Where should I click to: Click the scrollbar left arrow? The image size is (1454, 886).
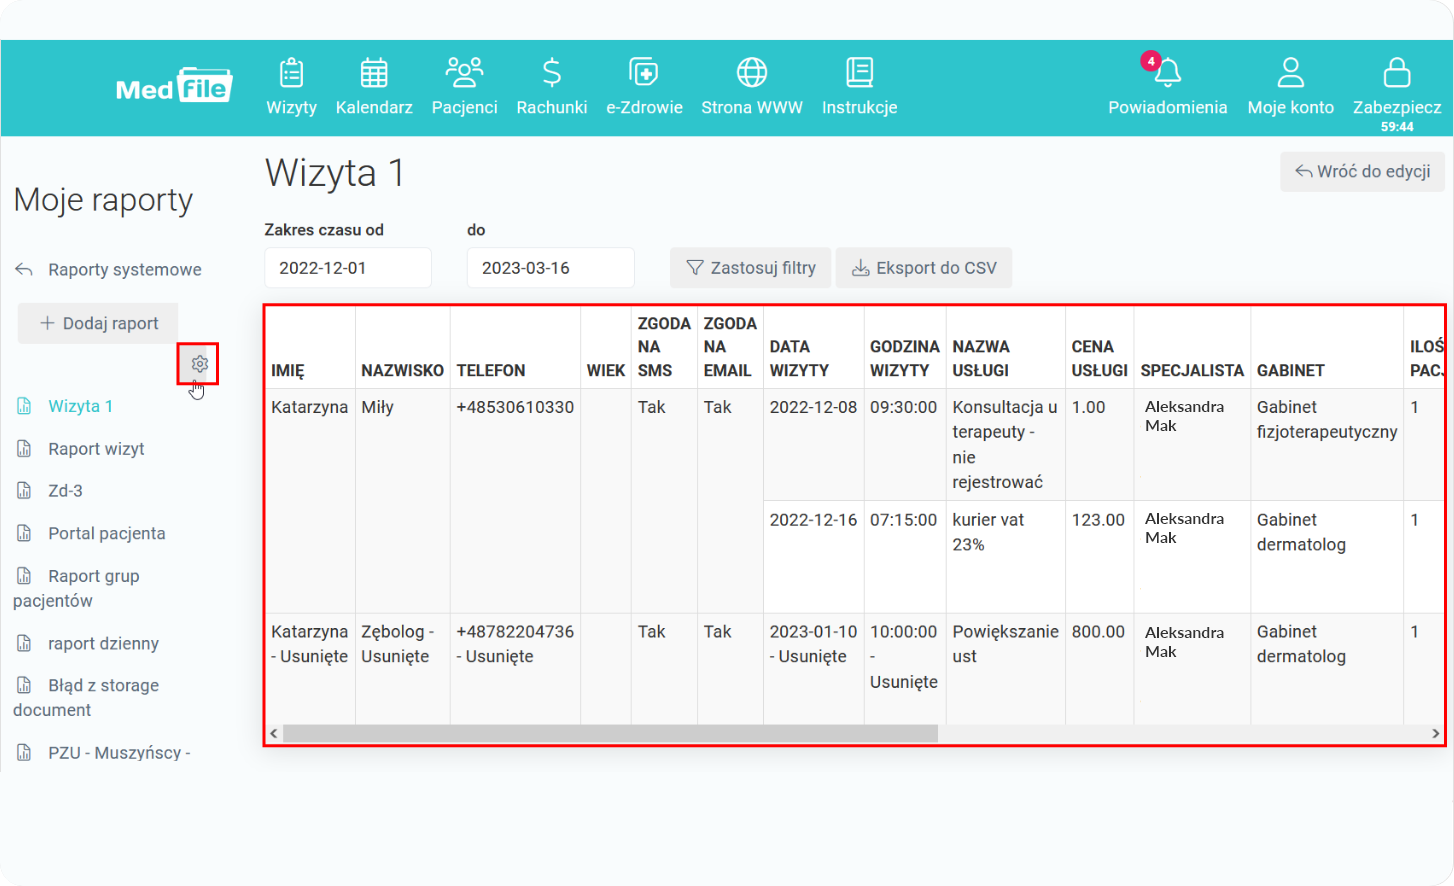click(x=274, y=734)
